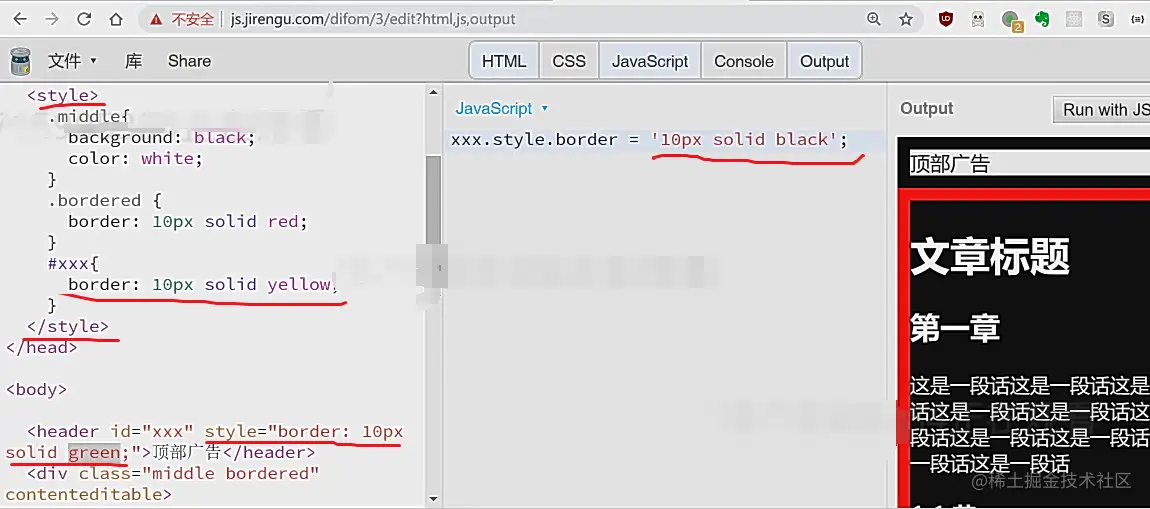
Task: Open the Share menu
Action: [189, 61]
